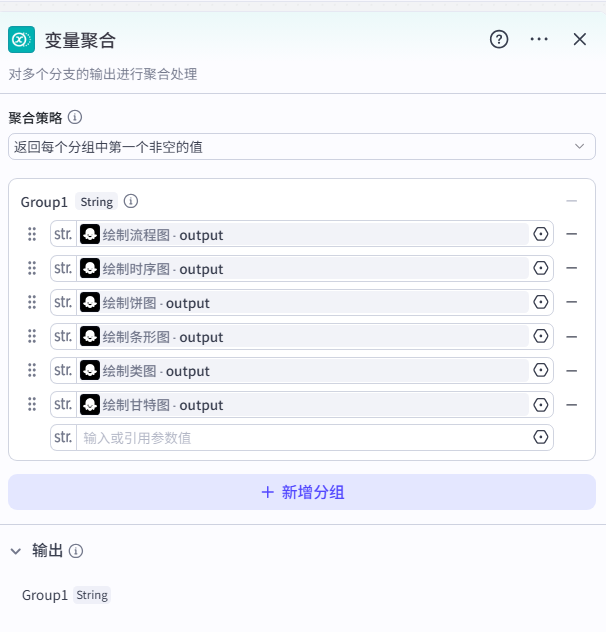Click the variable picker icon for 绘制甘特图
Viewport: 606px width, 632px height.
pyautogui.click(x=541, y=404)
